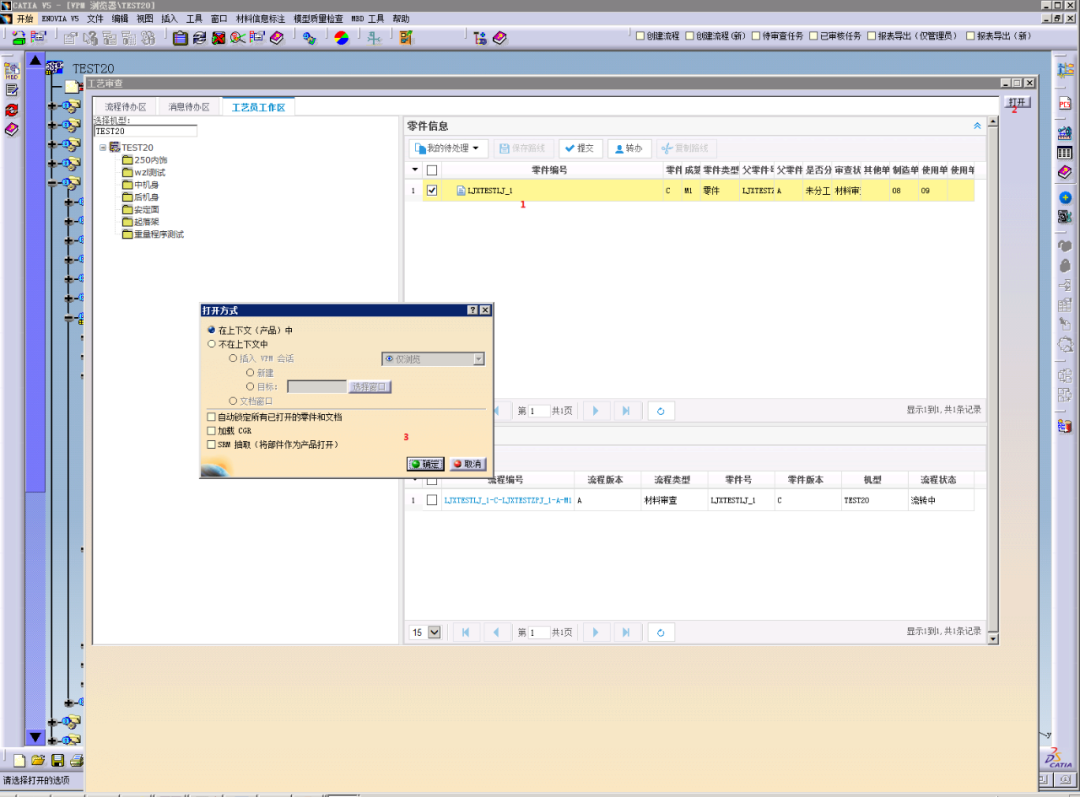Go to next page in lower table pager
The image size is (1080, 797).
tap(596, 632)
